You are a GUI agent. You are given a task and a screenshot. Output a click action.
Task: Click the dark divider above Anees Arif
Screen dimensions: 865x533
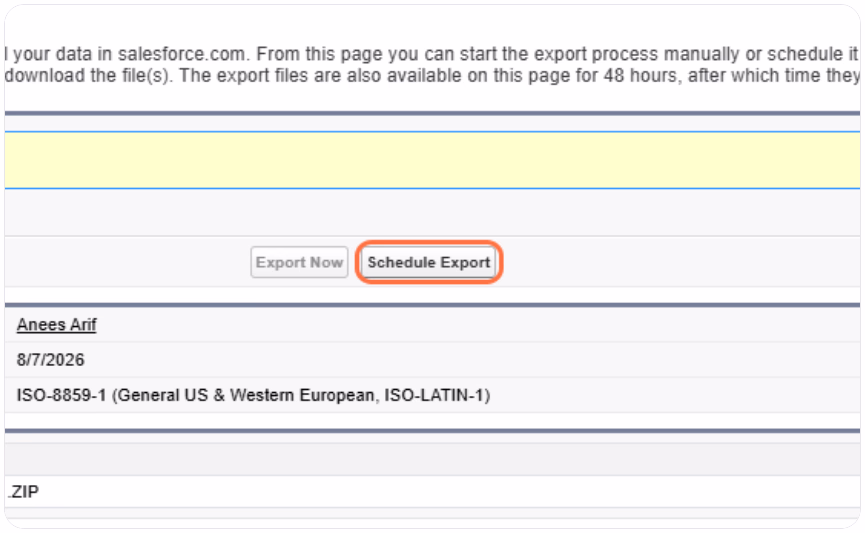click(x=432, y=305)
